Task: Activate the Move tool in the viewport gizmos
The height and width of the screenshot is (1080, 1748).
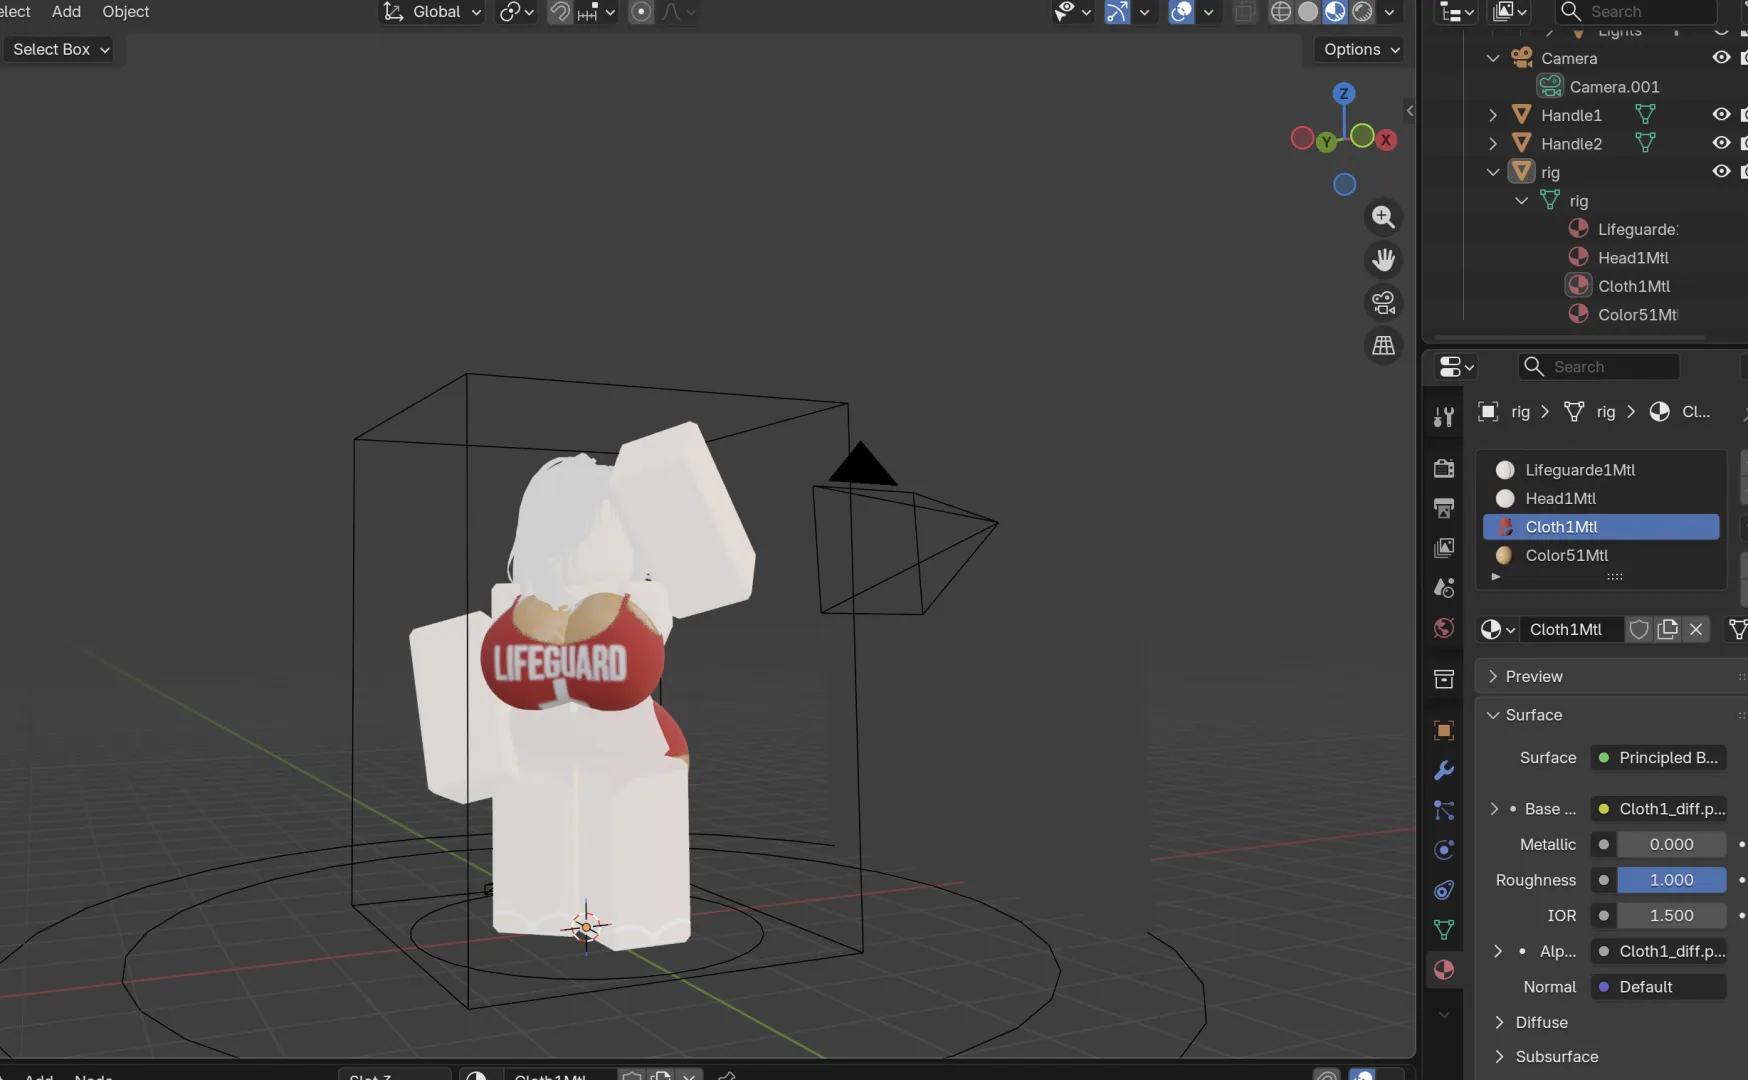Action: click(1383, 260)
